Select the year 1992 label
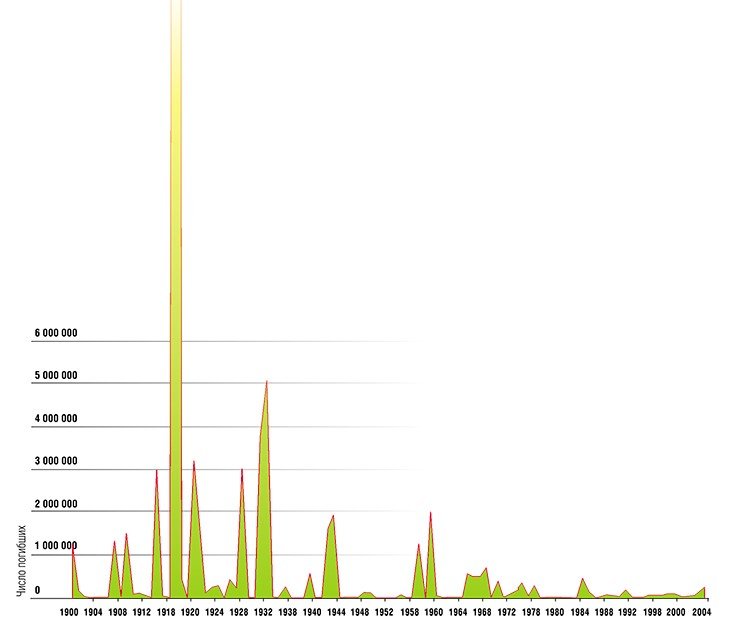Viewport: 740px width, 632px height. pos(628,613)
